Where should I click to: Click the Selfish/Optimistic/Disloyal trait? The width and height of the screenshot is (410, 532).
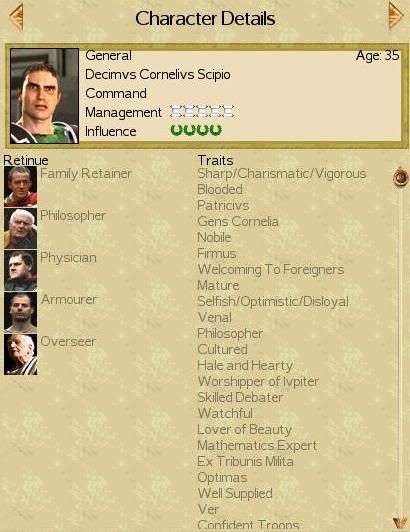click(x=273, y=302)
